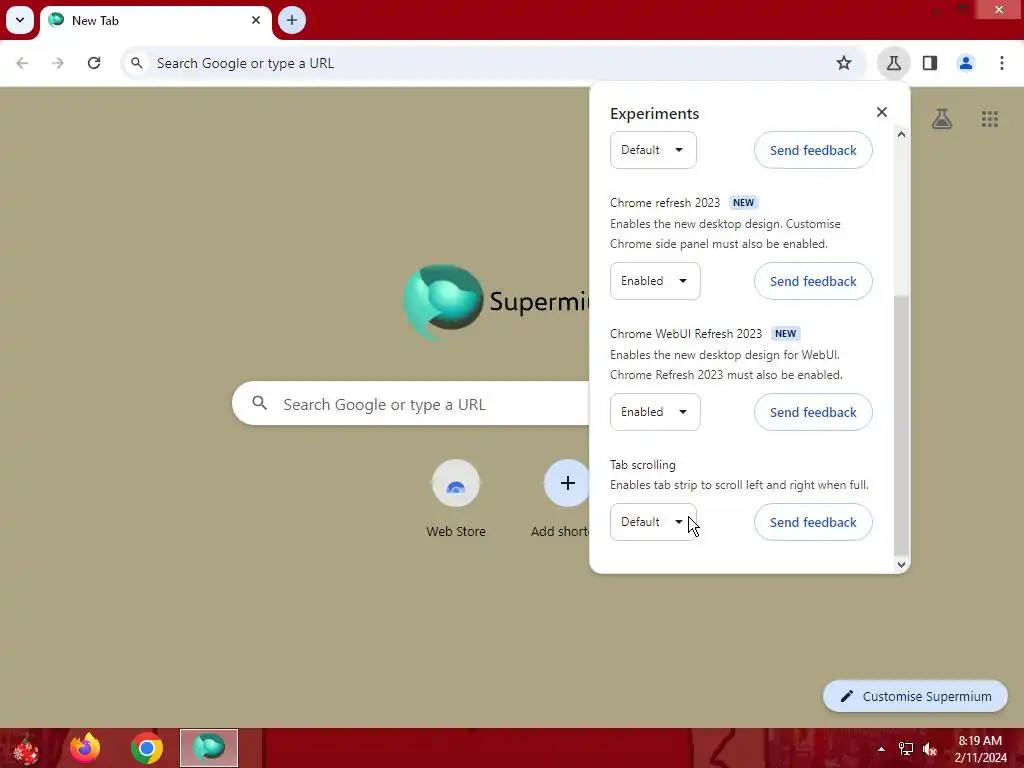Send feedback for Chrome refresh 2023

pyautogui.click(x=813, y=281)
